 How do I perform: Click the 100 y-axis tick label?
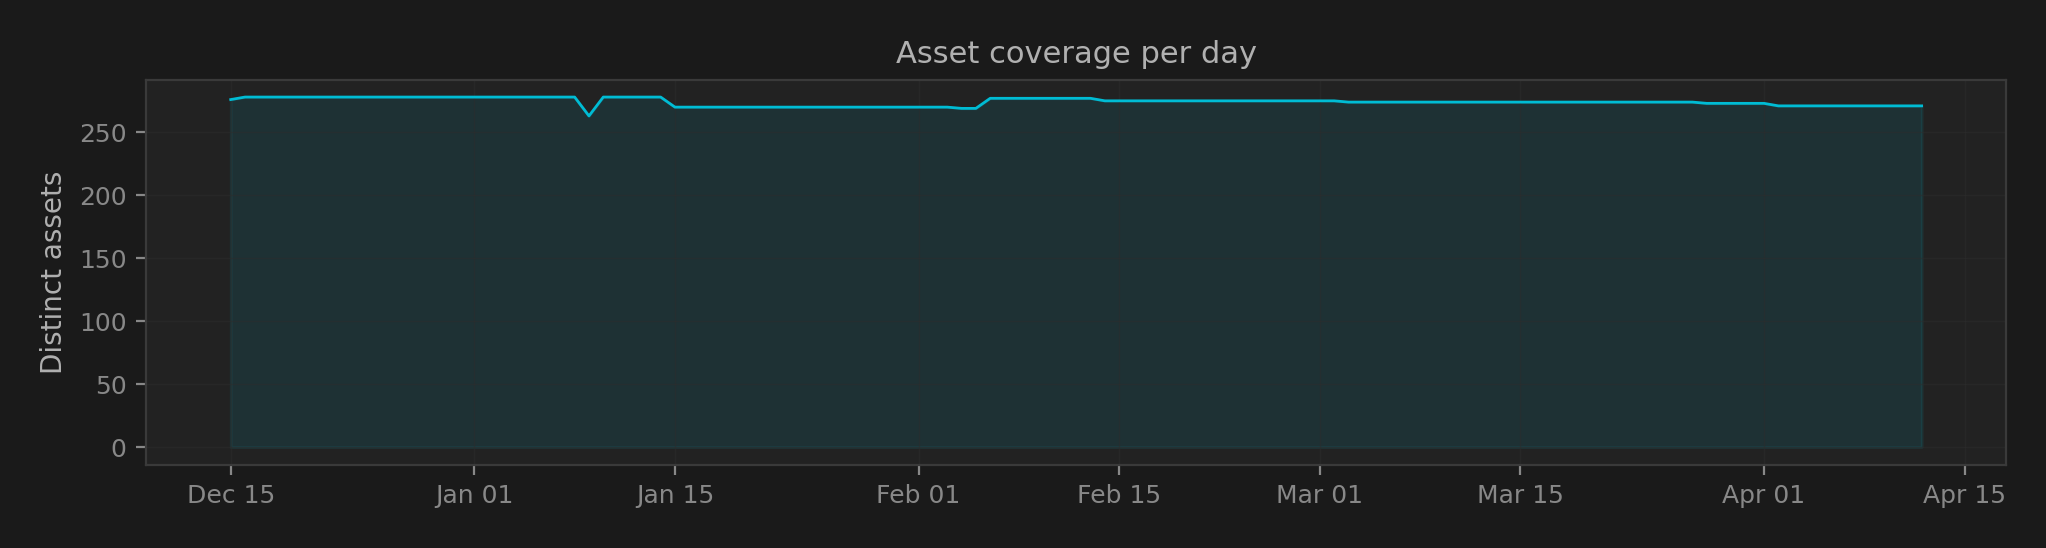tap(104, 322)
